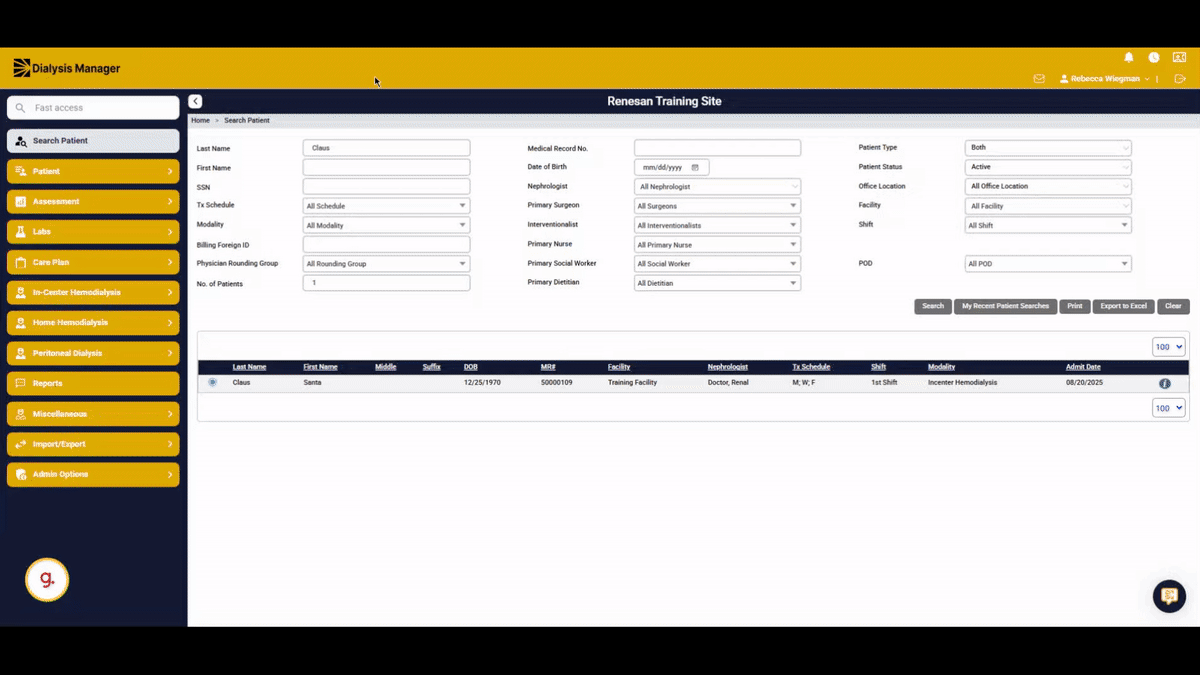
Task: Open the video conference icon in header
Action: pos(1180,58)
